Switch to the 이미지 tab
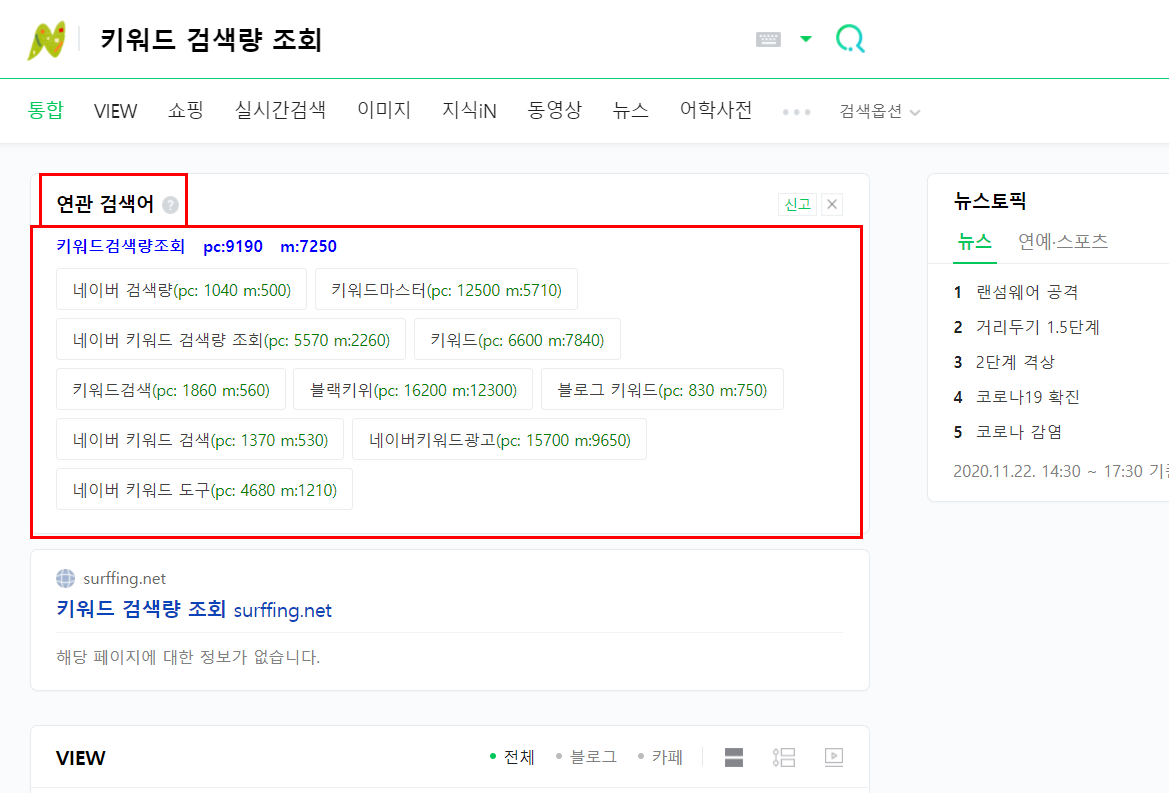The image size is (1169, 793). tap(384, 110)
